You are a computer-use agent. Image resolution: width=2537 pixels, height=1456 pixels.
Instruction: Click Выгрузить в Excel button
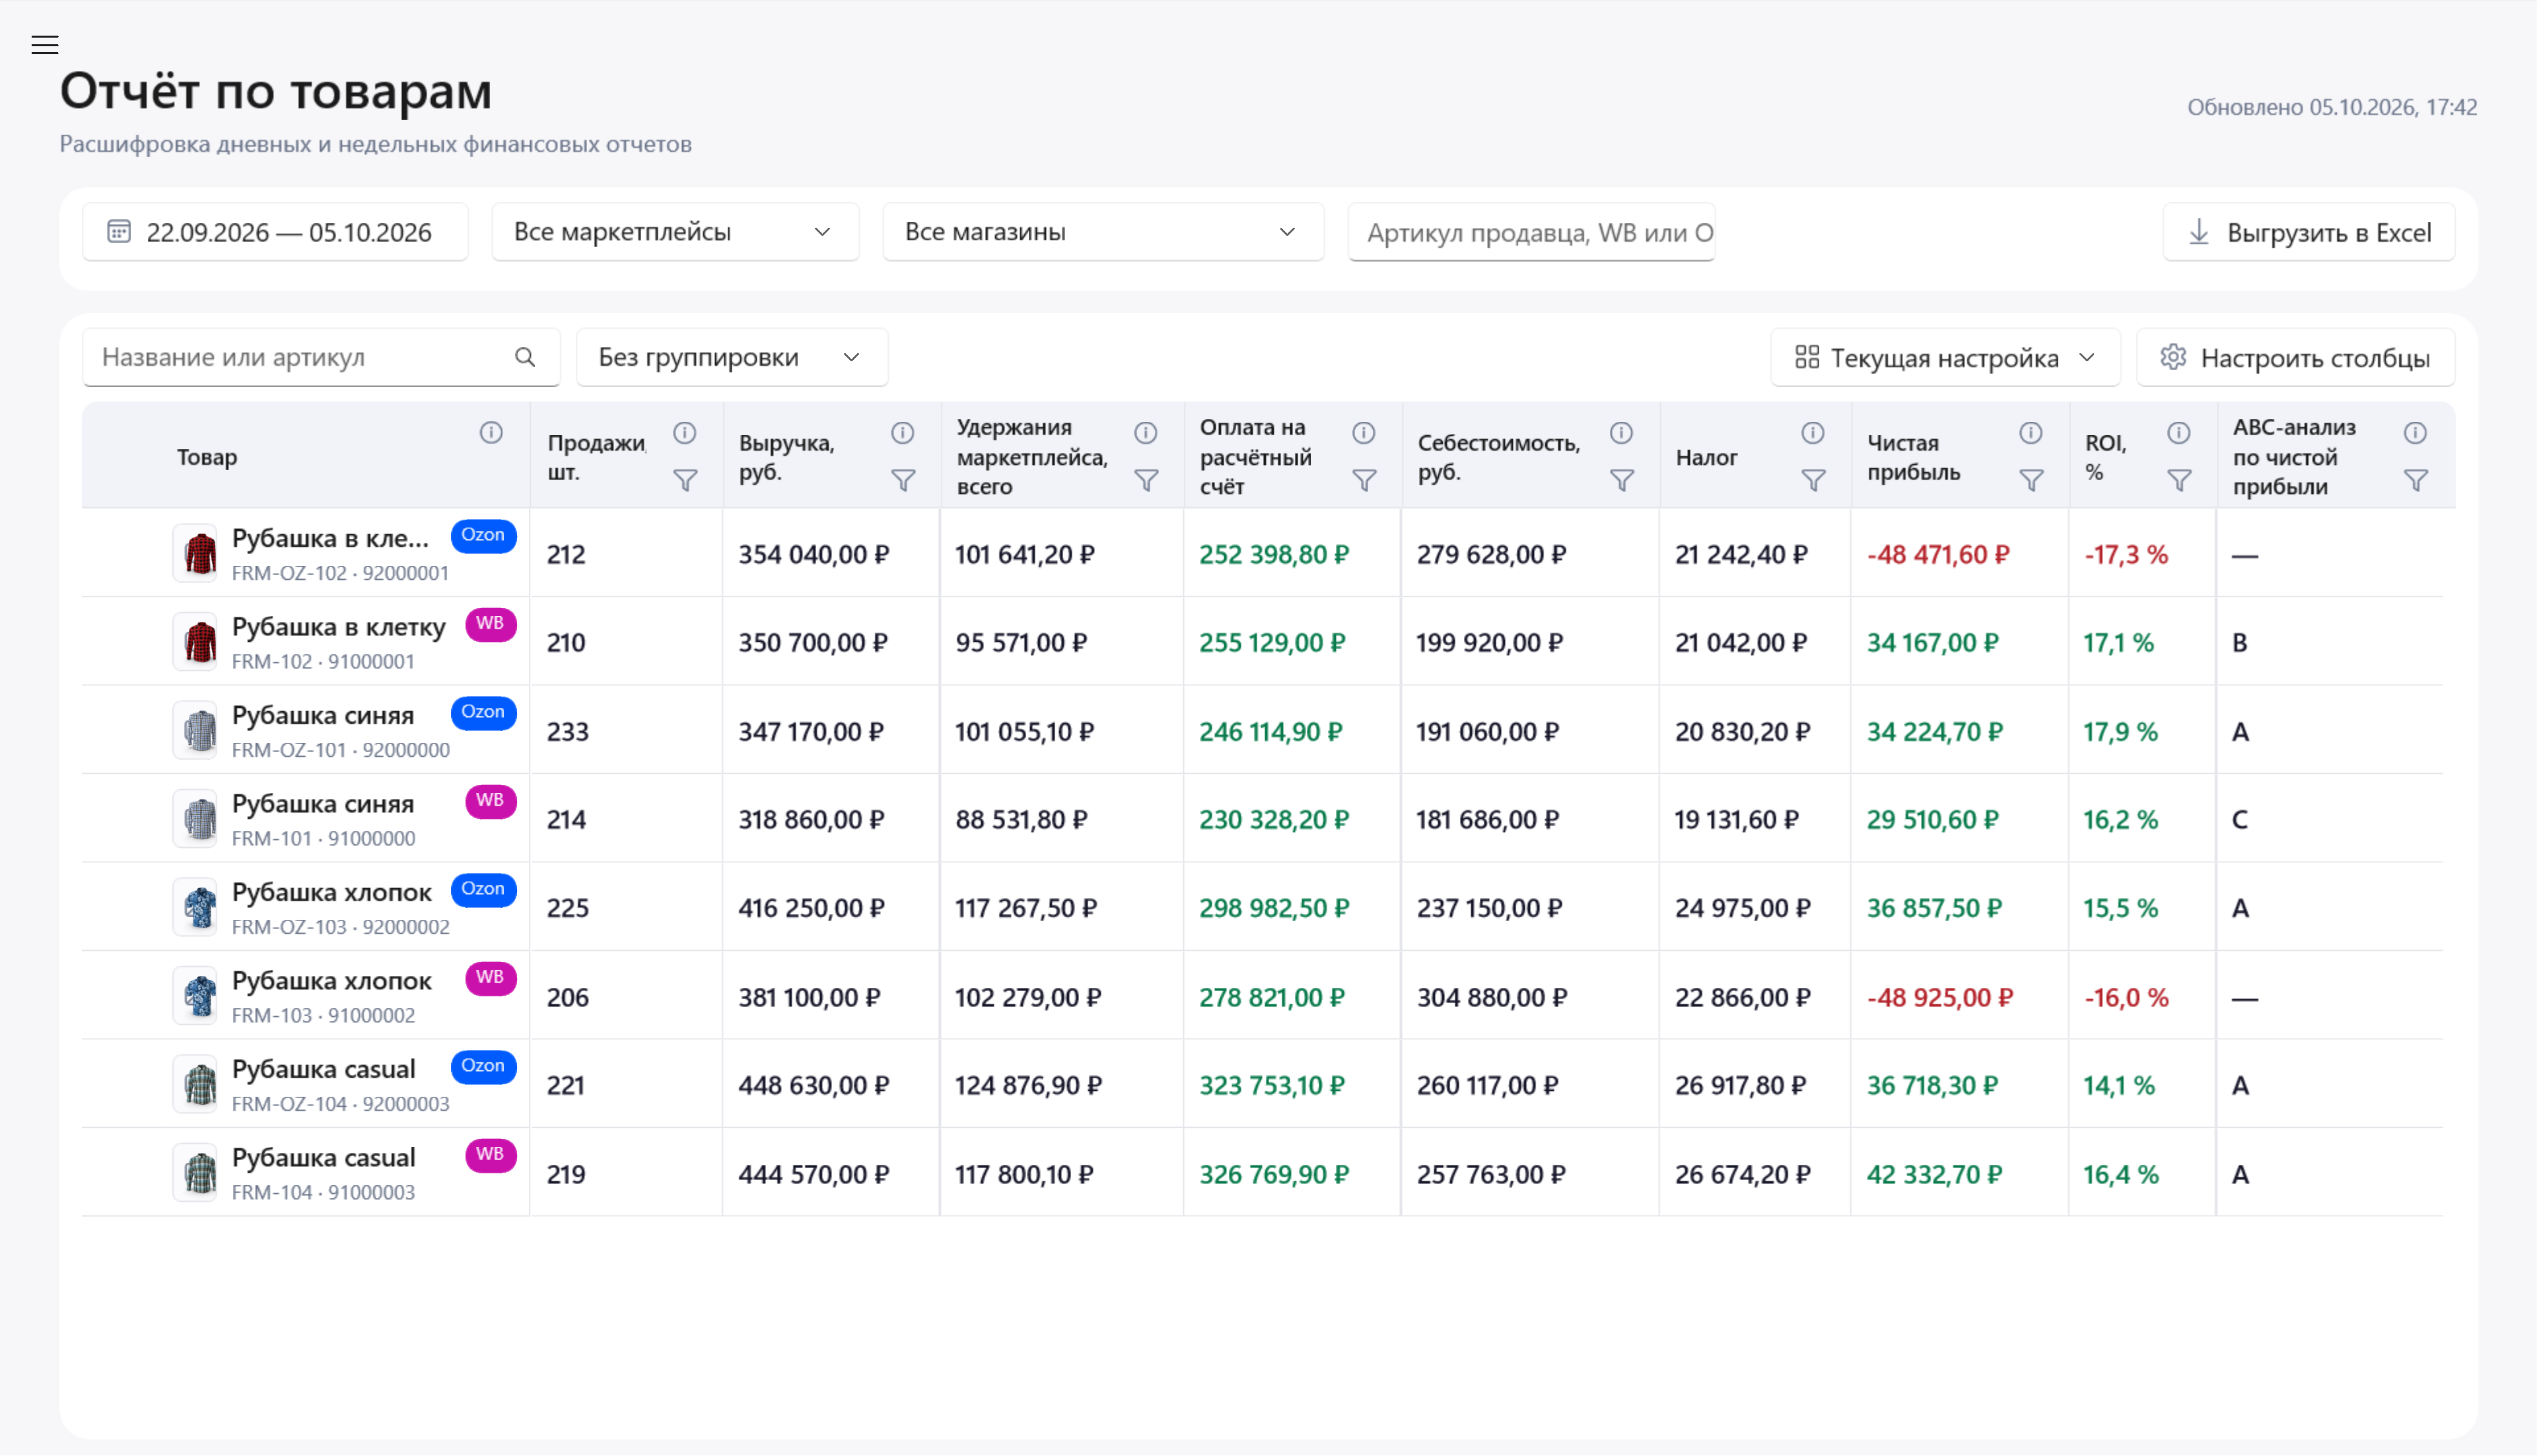tap(2309, 232)
